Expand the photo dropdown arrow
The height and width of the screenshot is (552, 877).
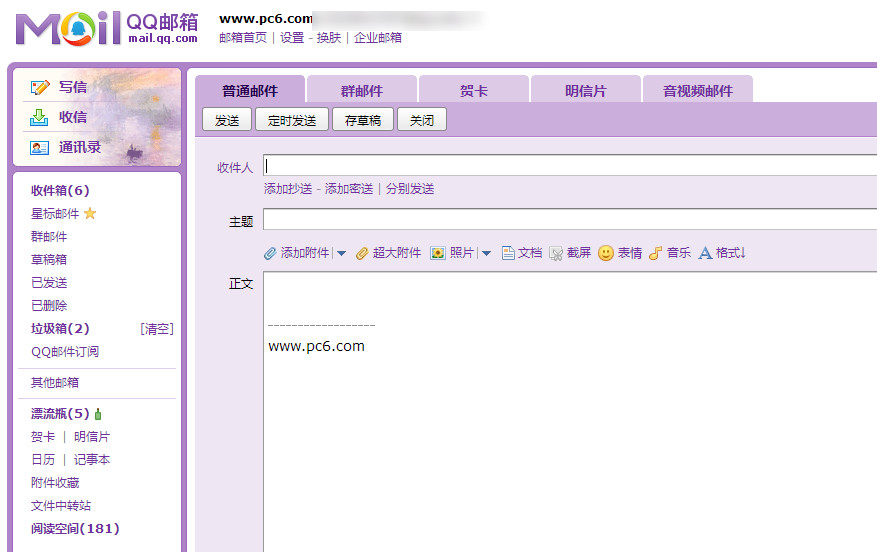click(x=487, y=254)
